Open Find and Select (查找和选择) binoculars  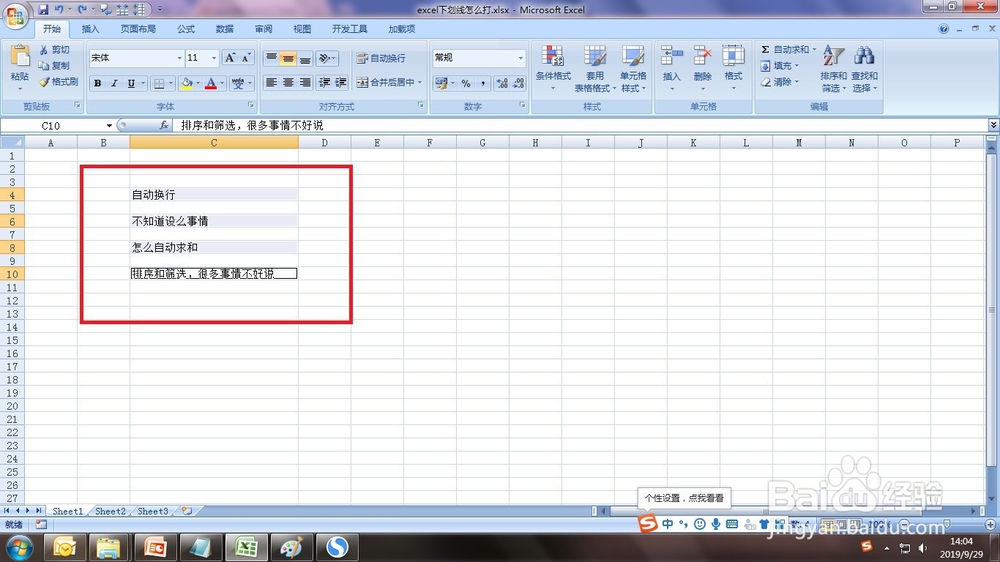pyautogui.click(x=864, y=68)
